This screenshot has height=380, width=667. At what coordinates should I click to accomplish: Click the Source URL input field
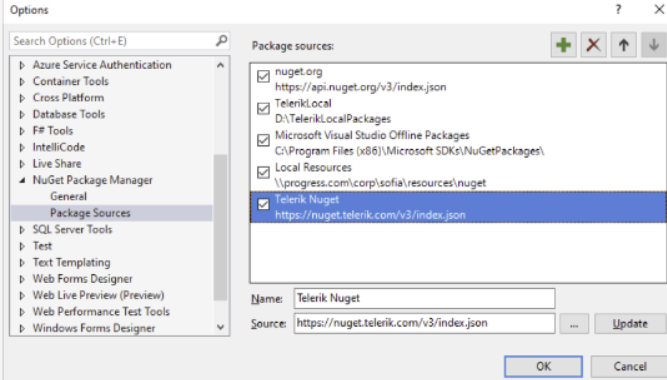coord(424,323)
